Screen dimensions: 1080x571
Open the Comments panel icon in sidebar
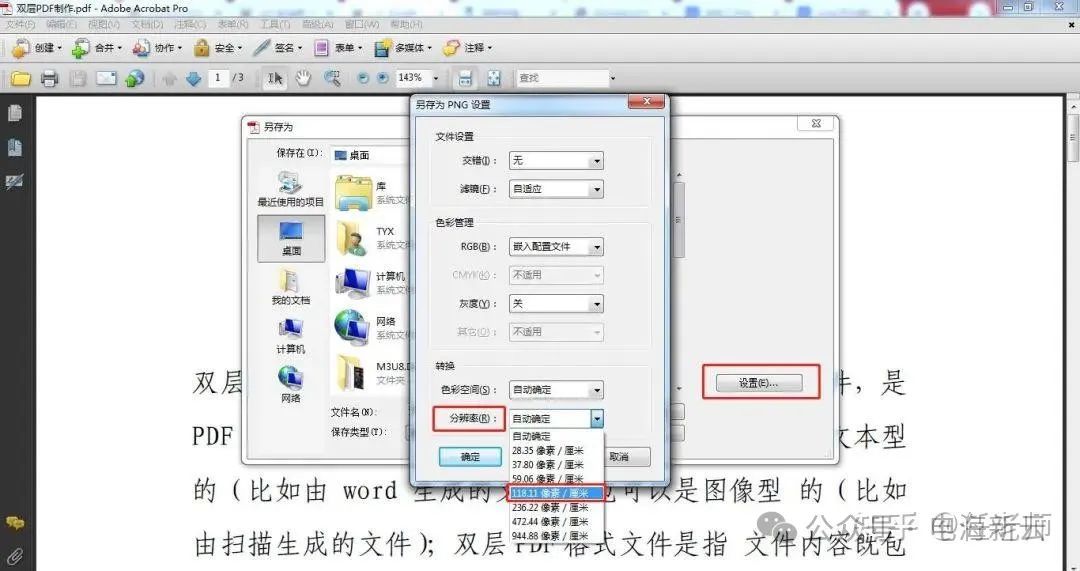point(14,523)
